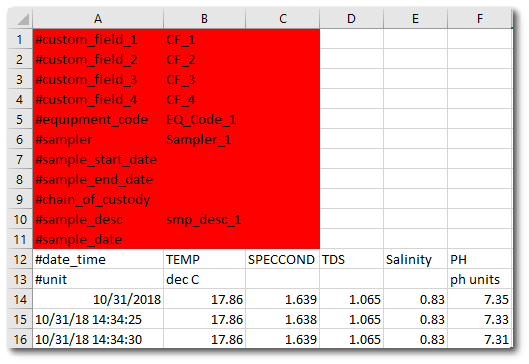This screenshot has height=364, width=529.
Task: Click SPECCOND value 1.638
Action: point(283,319)
